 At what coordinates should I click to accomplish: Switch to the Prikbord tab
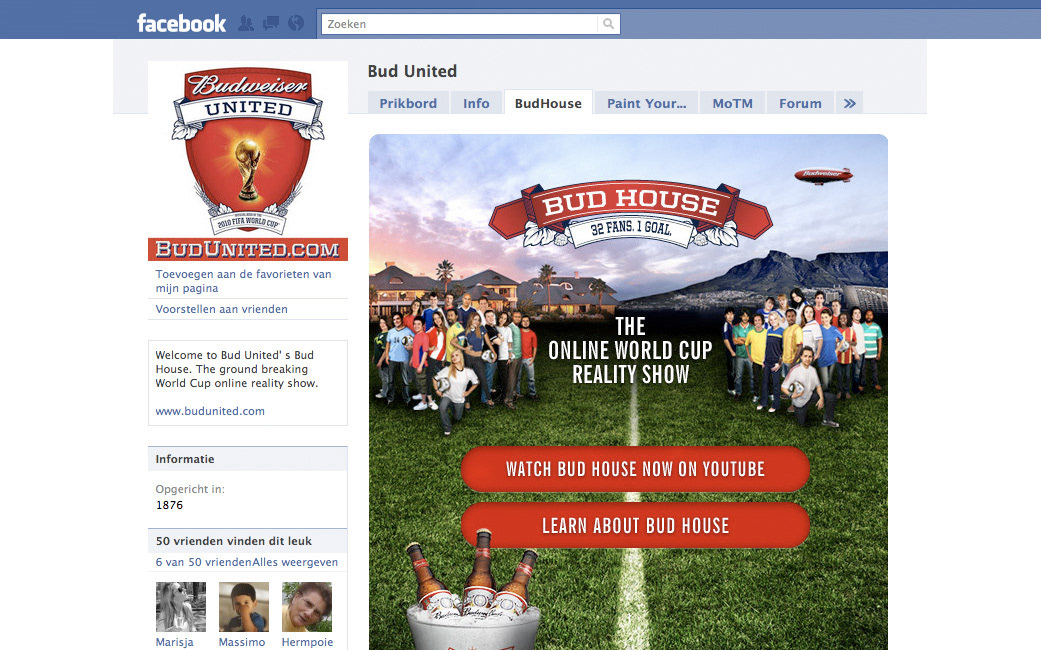click(408, 103)
